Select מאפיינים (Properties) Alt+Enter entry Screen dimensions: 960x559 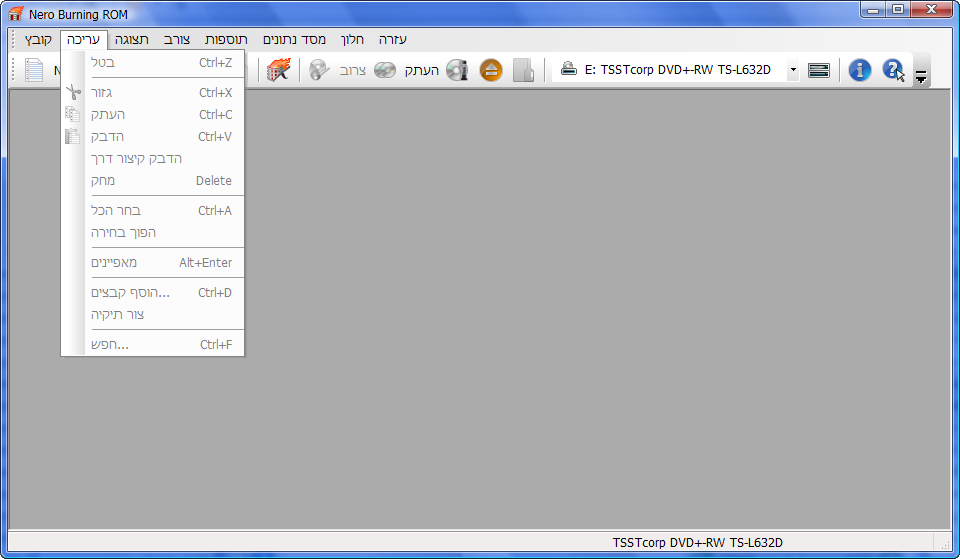(x=153, y=263)
